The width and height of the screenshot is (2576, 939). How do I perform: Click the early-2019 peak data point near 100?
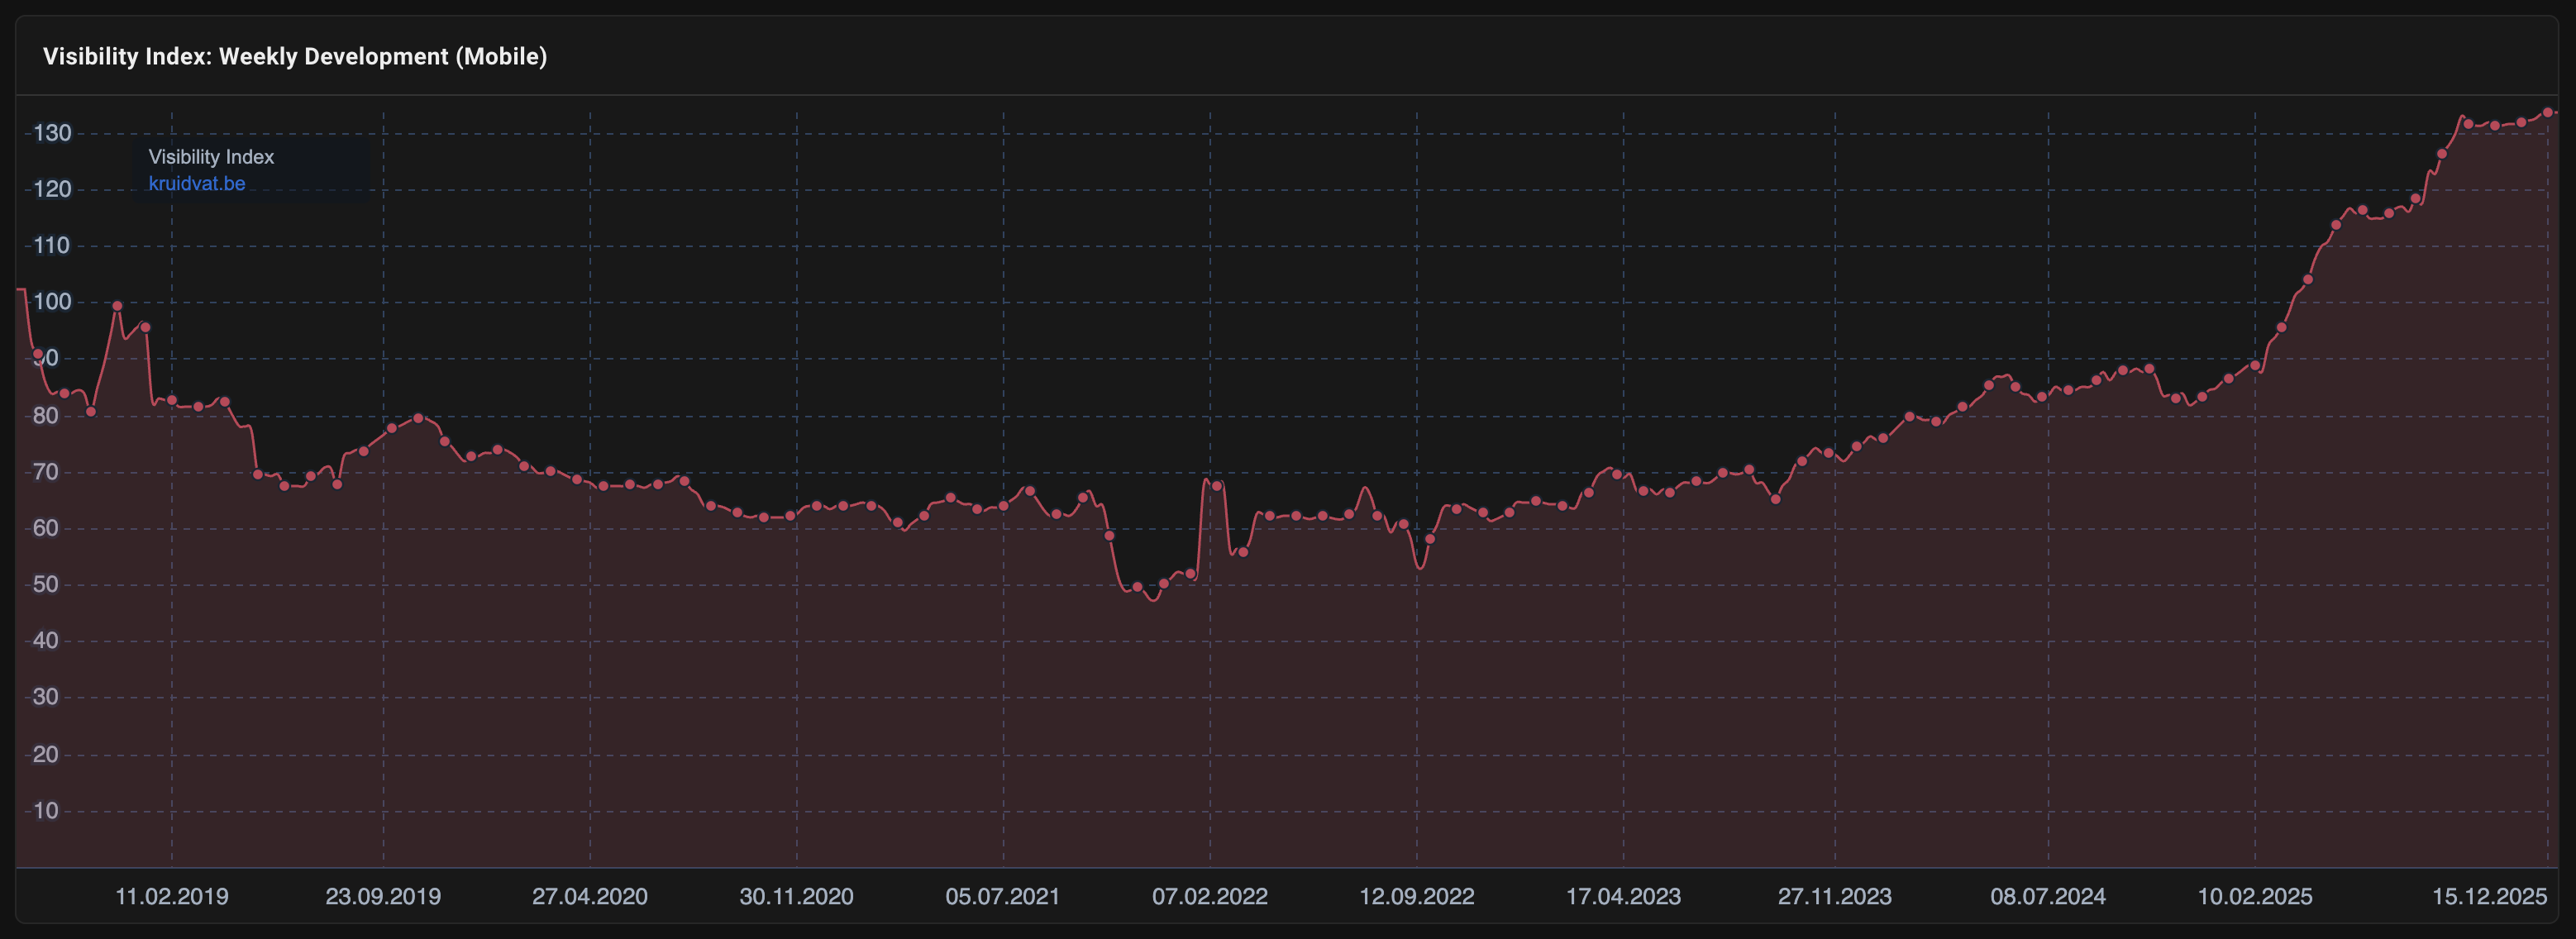click(x=117, y=306)
